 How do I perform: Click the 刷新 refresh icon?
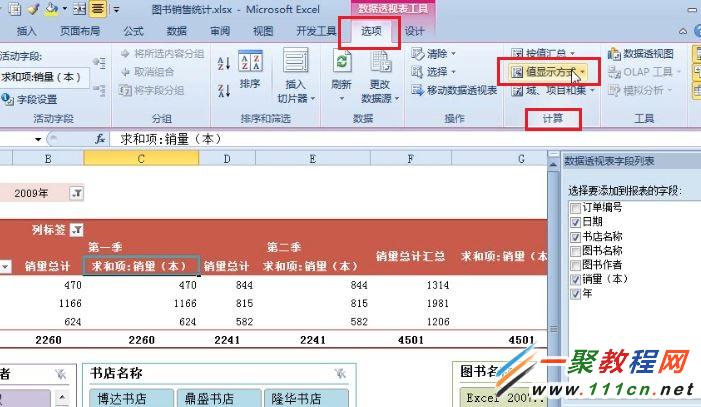[x=342, y=62]
